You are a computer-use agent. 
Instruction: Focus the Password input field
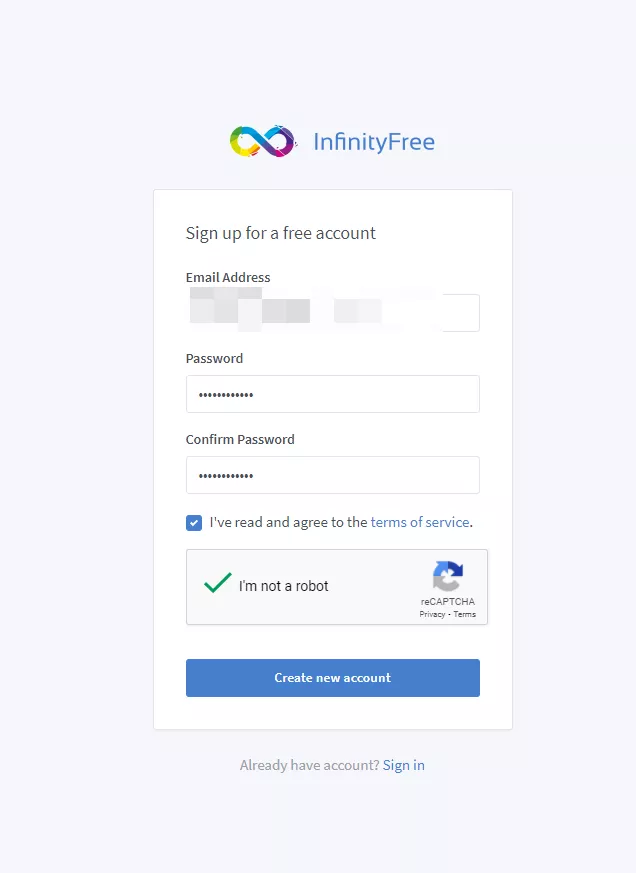click(x=332, y=394)
